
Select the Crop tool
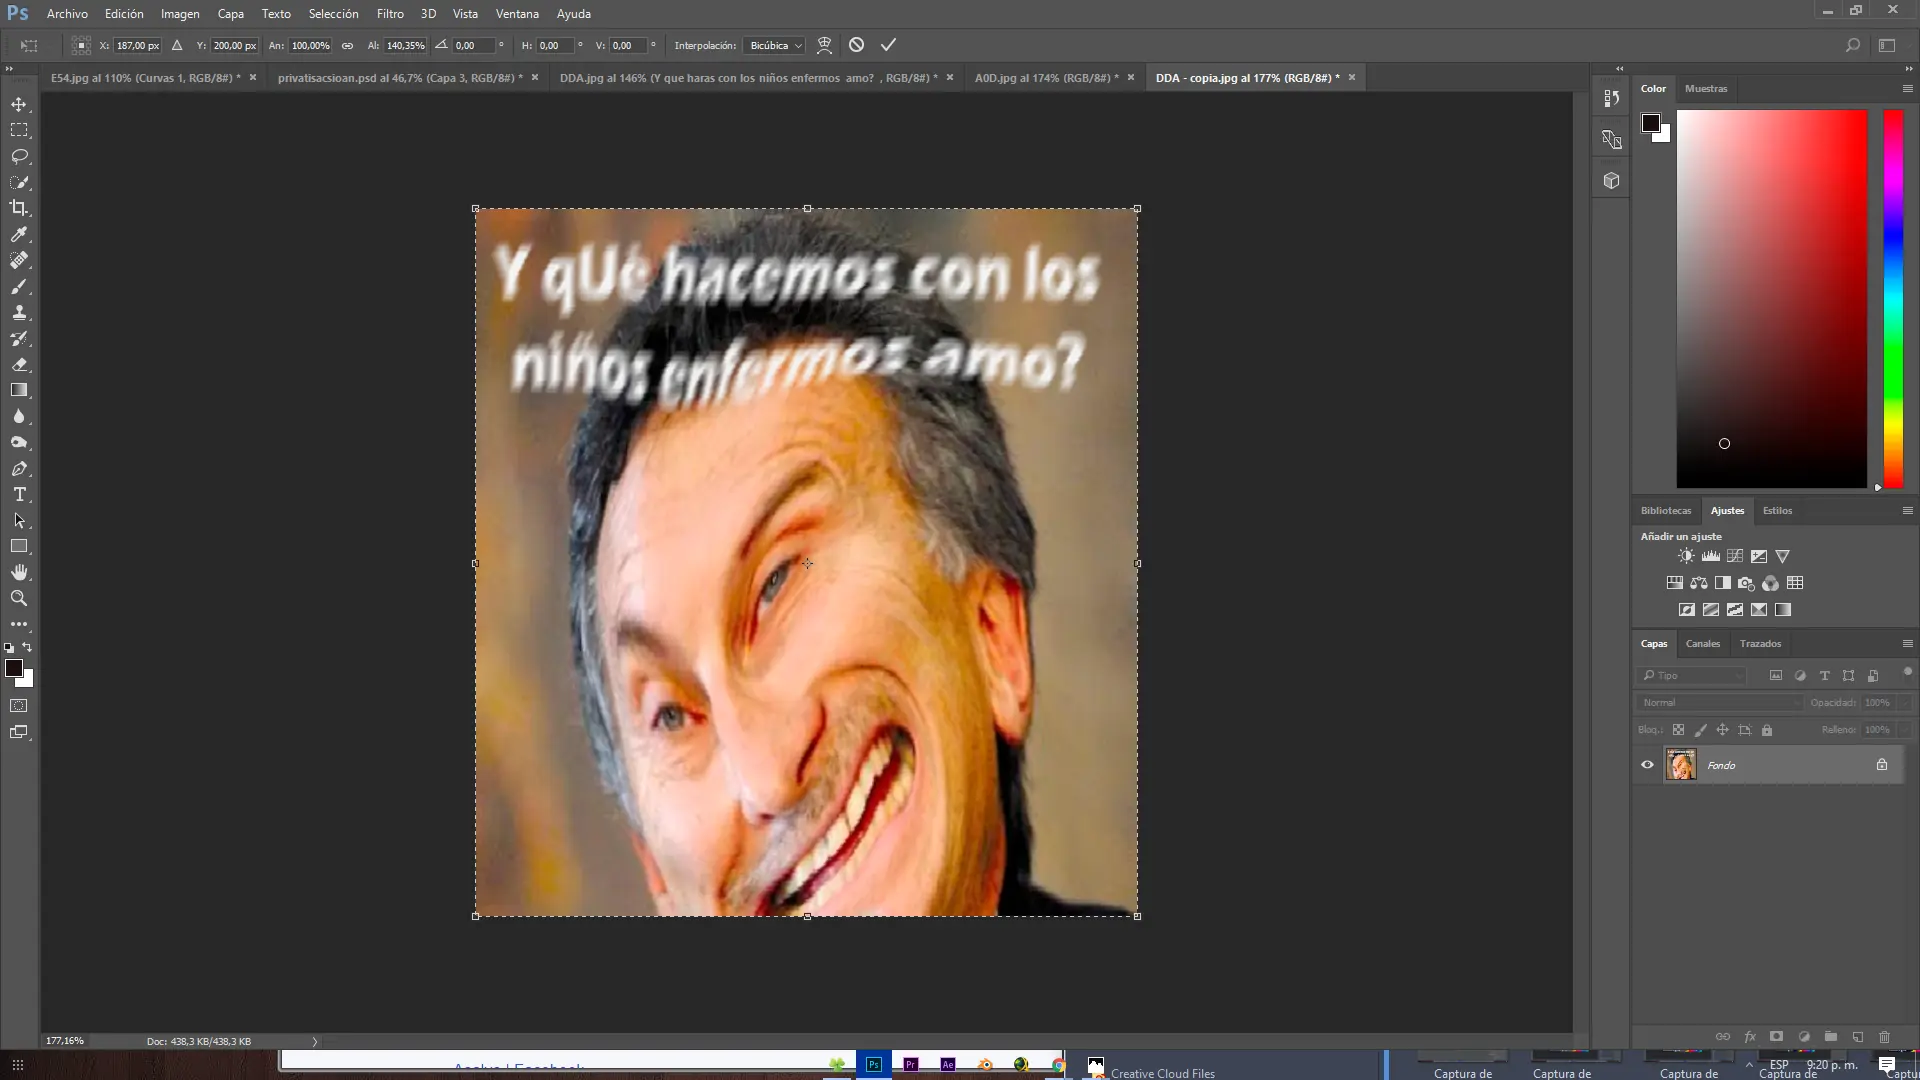point(19,208)
